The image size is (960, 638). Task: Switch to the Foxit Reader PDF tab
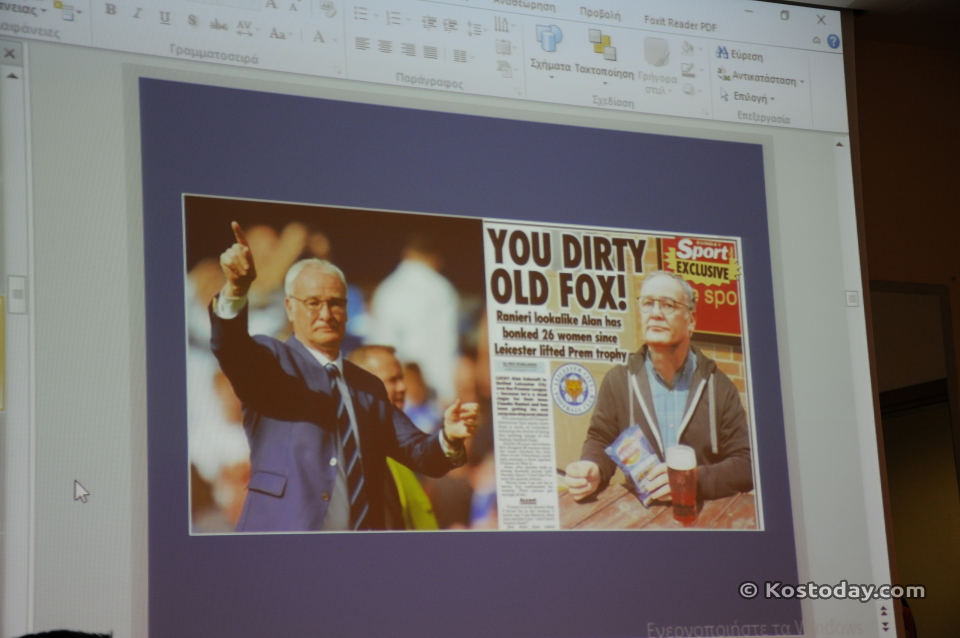(x=680, y=24)
